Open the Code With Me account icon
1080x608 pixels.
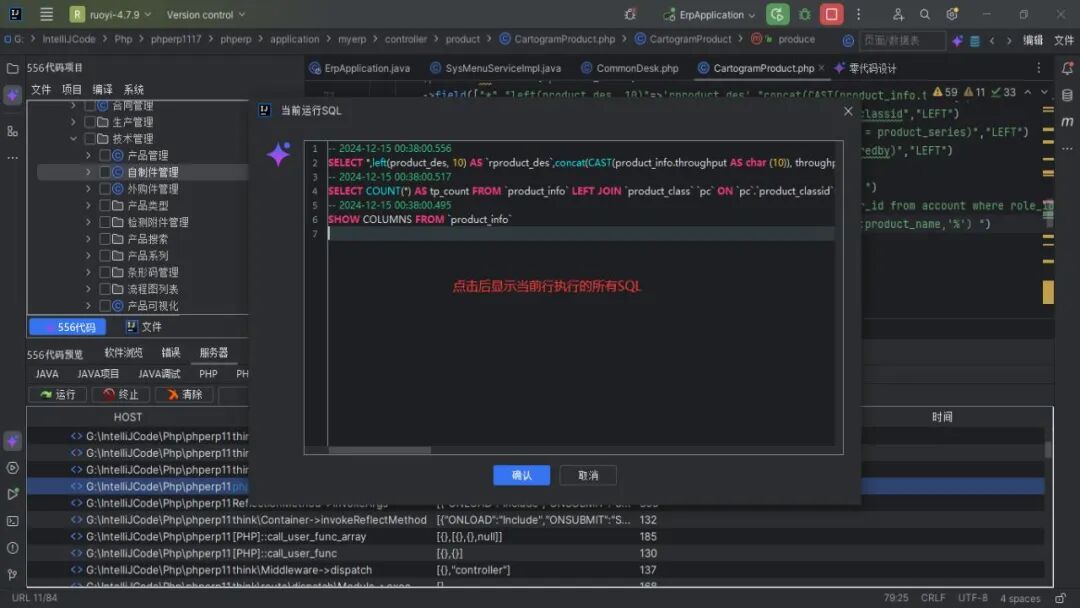[898, 14]
